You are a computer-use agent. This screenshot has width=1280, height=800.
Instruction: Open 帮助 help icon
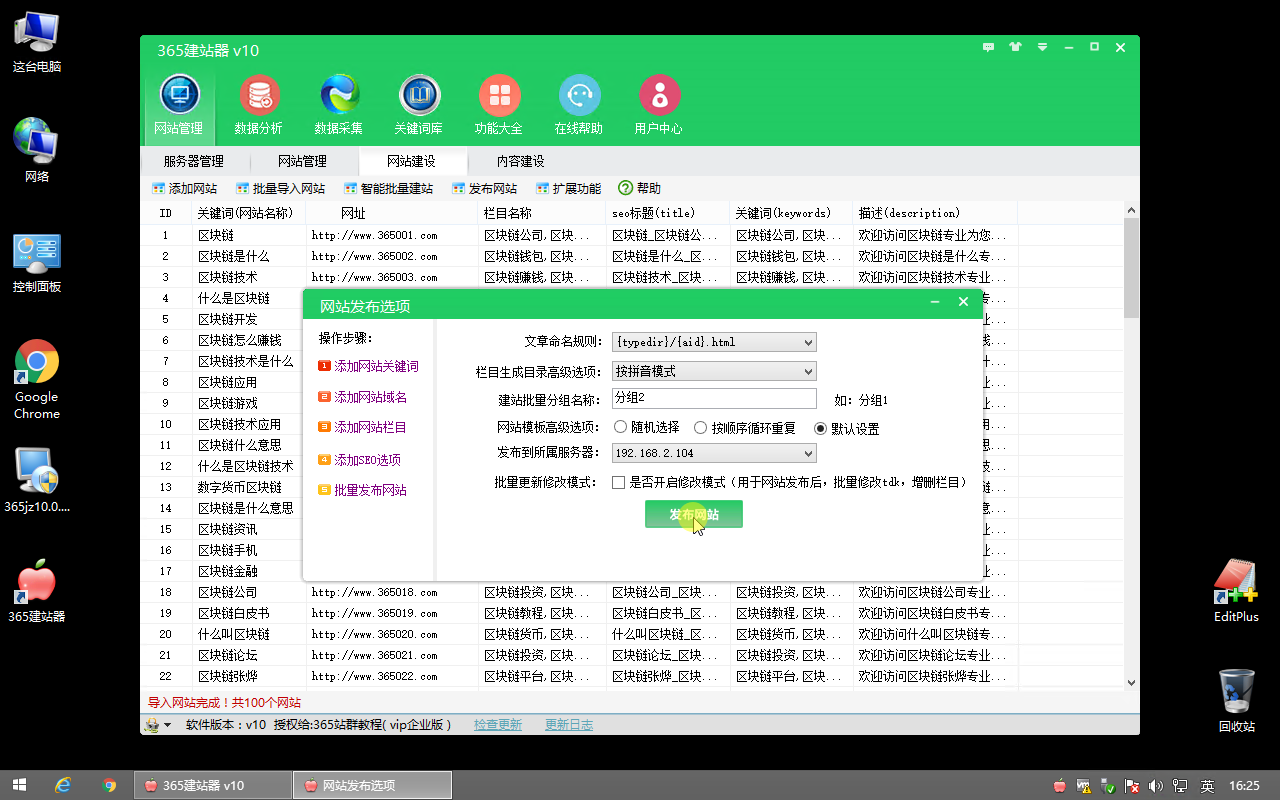[639, 188]
